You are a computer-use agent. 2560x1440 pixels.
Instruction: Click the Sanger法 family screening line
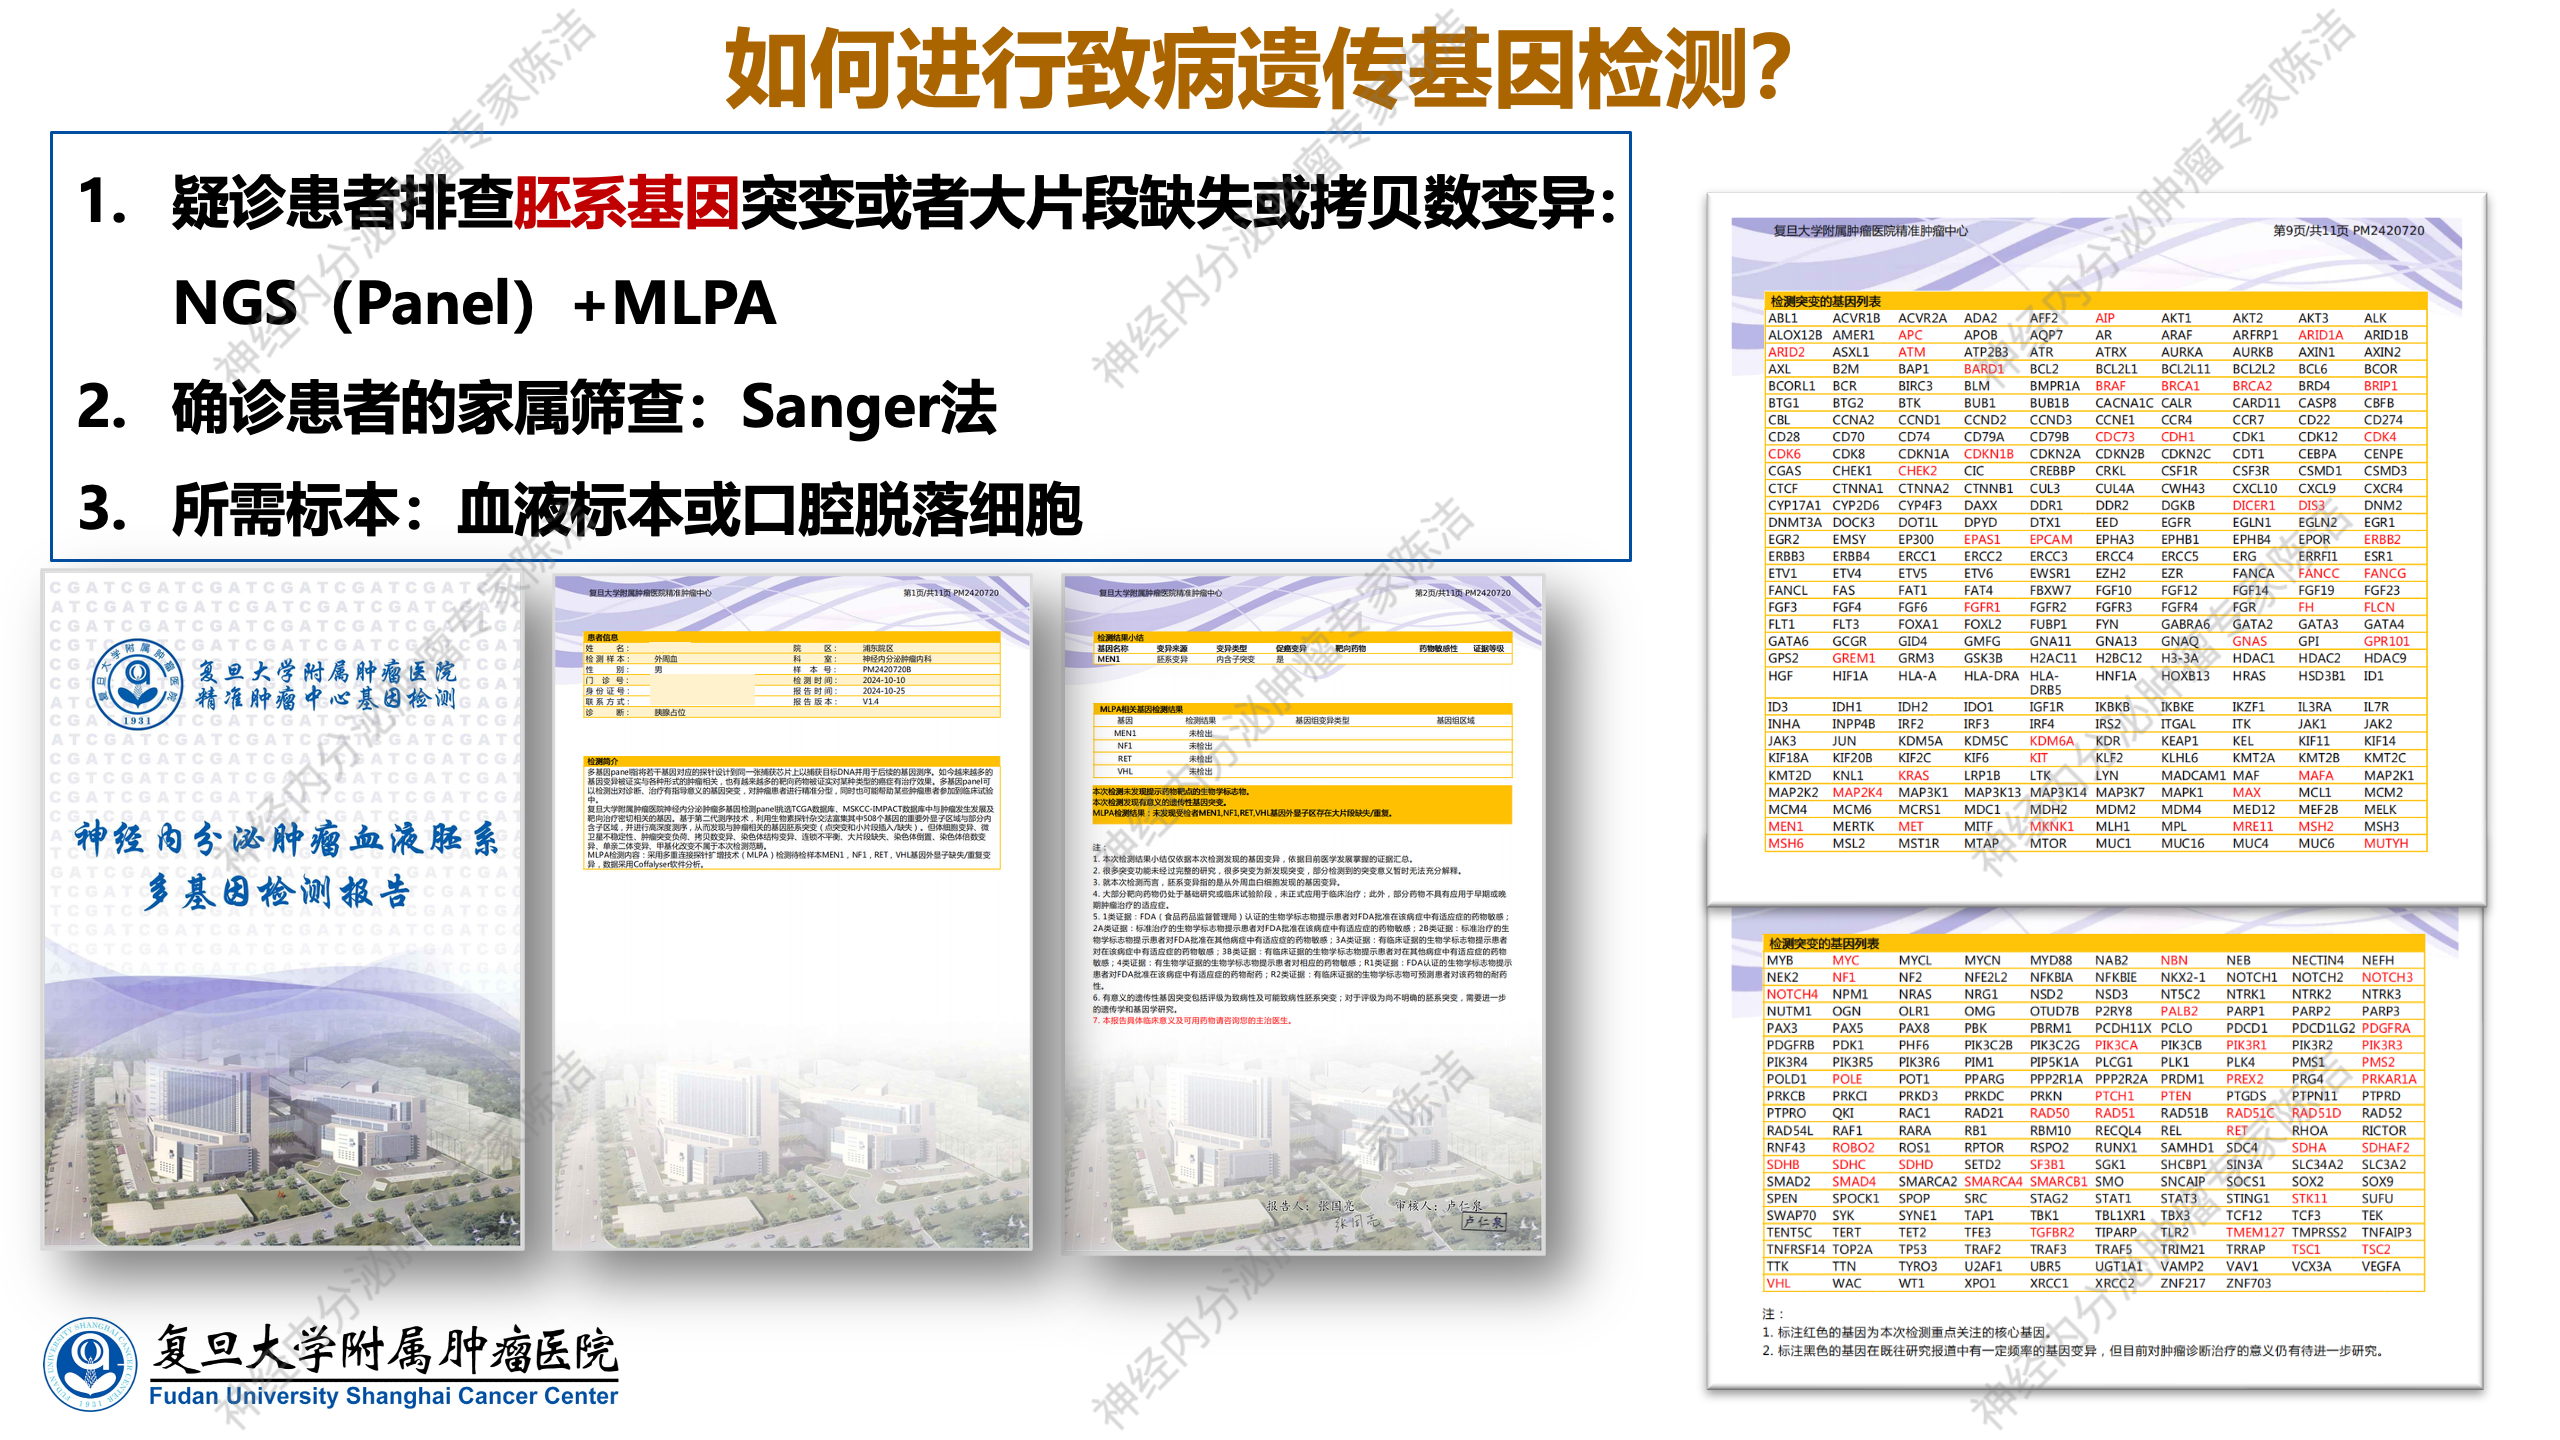click(x=585, y=408)
